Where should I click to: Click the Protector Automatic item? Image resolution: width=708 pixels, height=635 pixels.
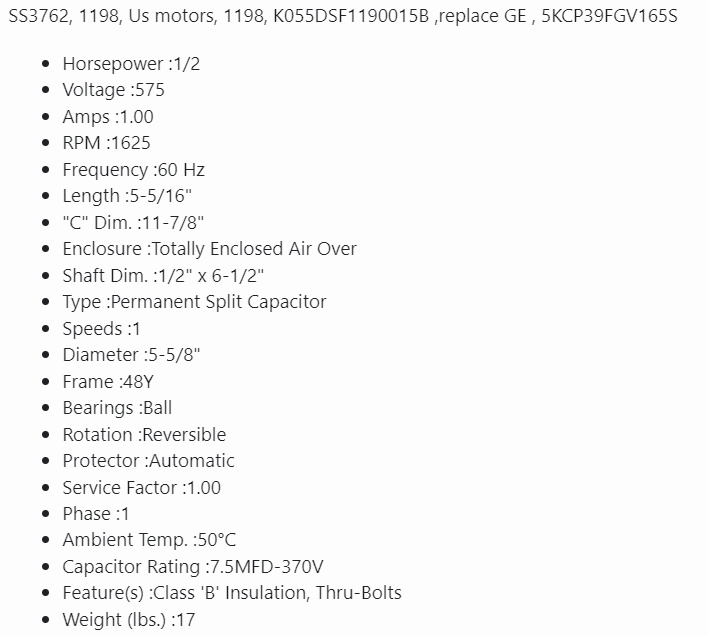click(x=148, y=461)
